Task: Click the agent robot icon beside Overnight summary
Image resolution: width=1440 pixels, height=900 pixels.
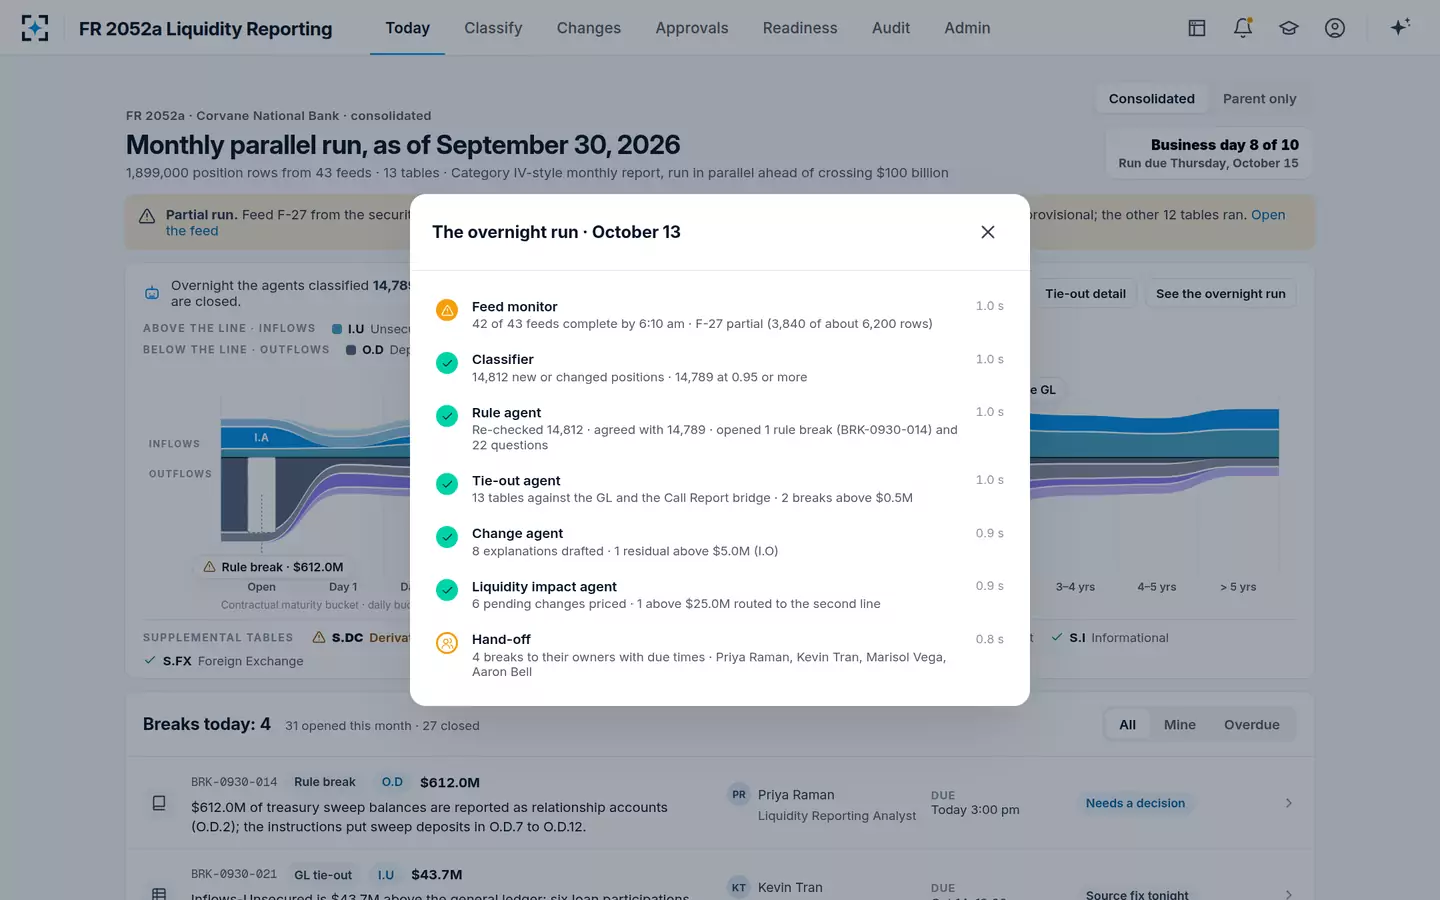Action: pos(152,293)
